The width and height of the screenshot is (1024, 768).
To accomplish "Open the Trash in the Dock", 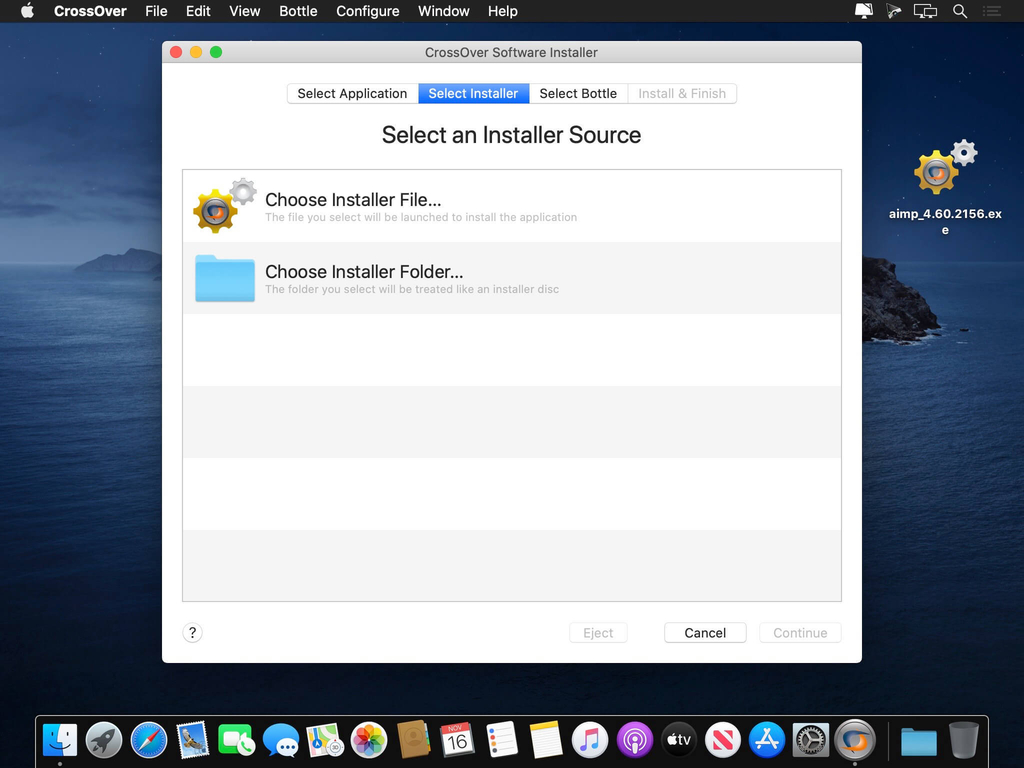I will [963, 741].
